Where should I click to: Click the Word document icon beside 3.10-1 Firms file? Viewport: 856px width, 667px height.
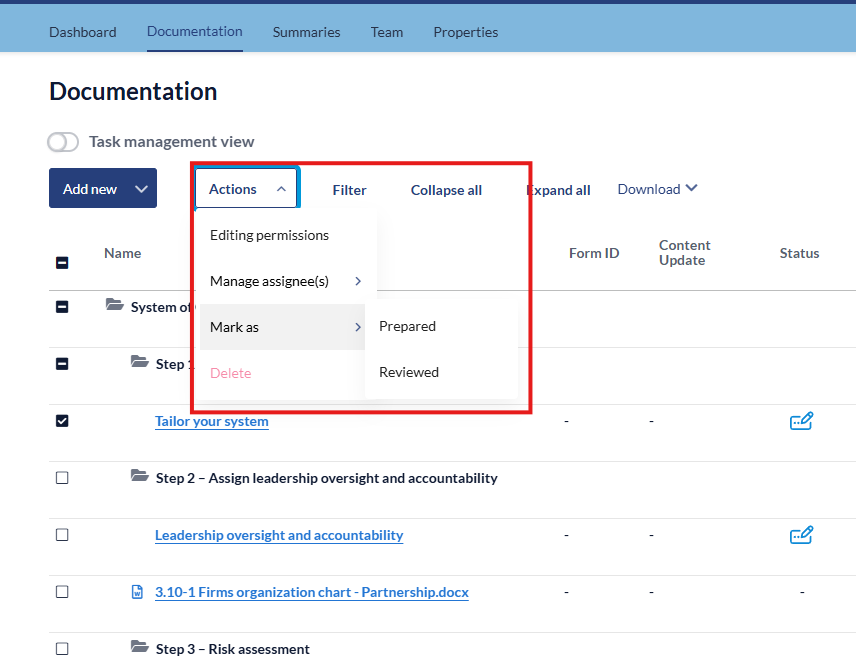(x=138, y=592)
